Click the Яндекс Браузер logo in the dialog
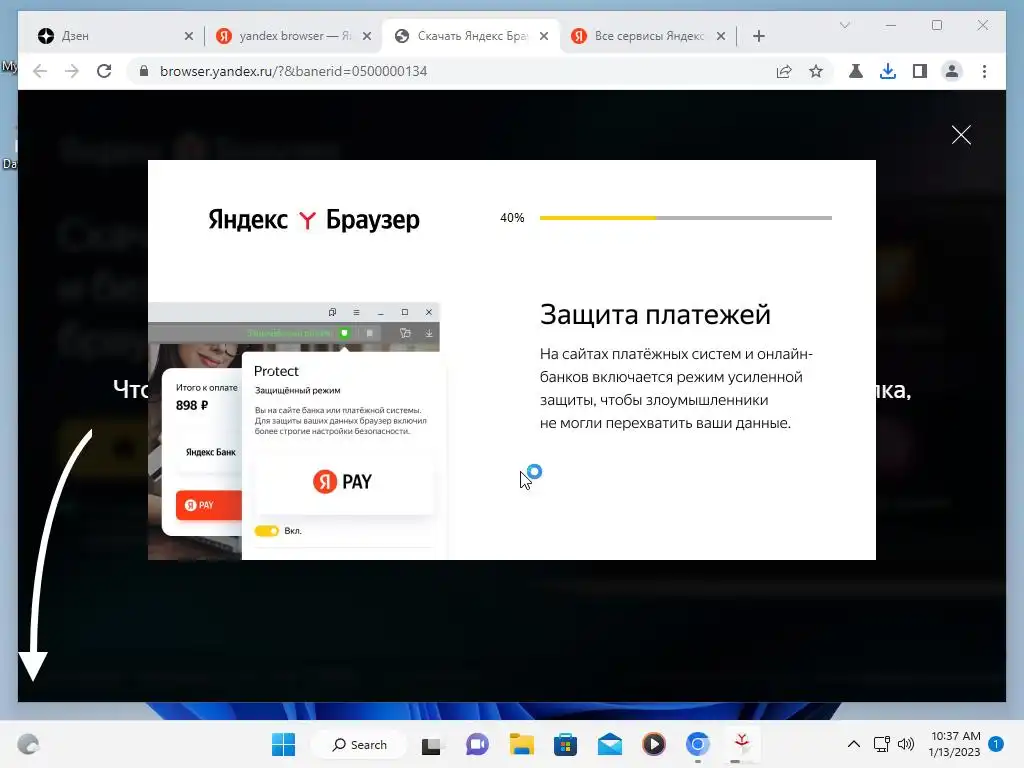The height and width of the screenshot is (768, 1024). (x=313, y=220)
